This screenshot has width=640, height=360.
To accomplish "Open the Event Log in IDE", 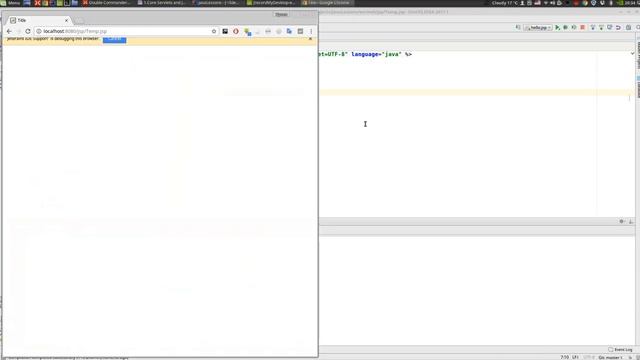I will pyautogui.click(x=620, y=350).
